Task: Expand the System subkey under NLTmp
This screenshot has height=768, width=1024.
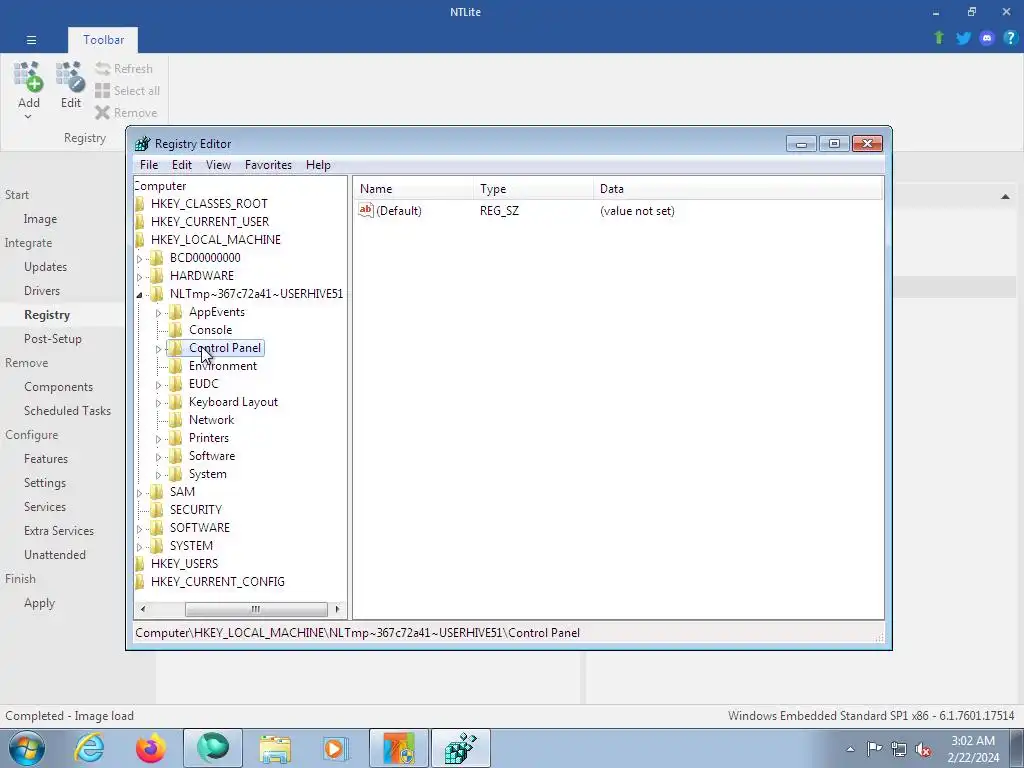Action: 158,475
